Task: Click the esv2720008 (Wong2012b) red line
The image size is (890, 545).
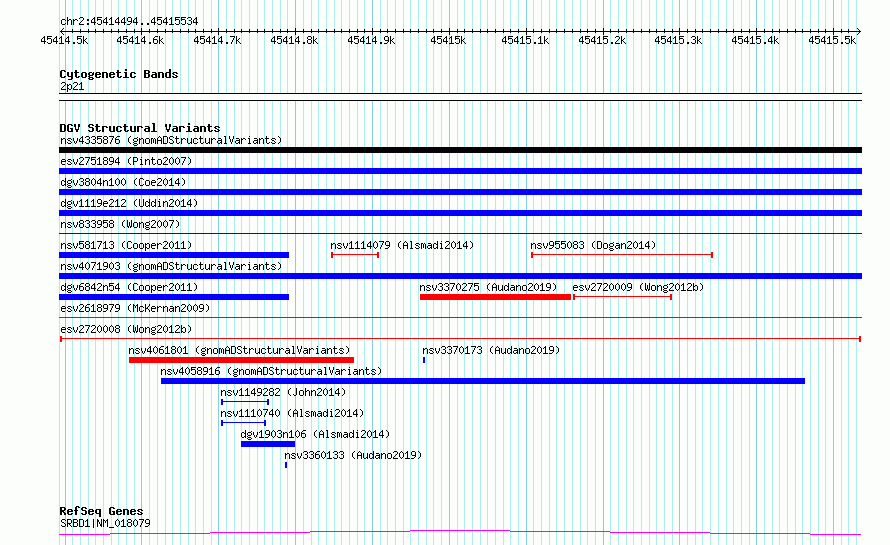Action: coord(460,339)
